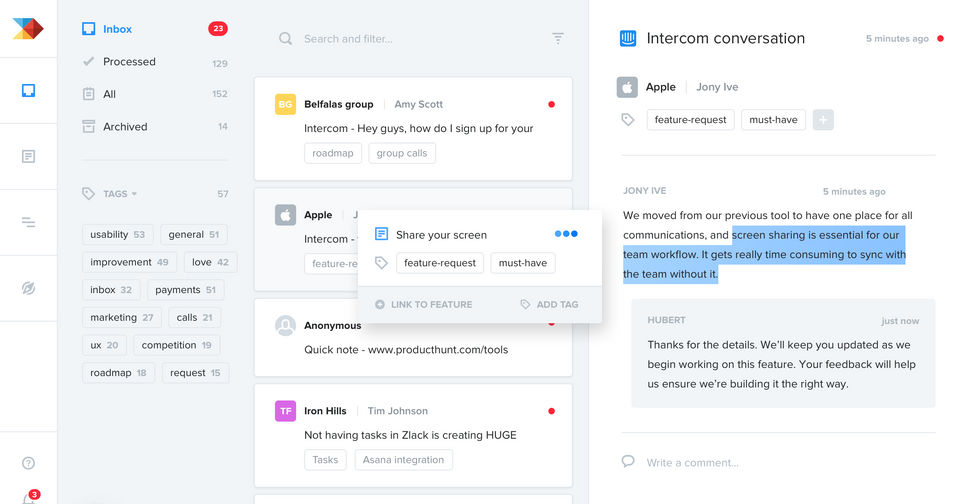Screen dimensions: 960x504
Task: Click the Intercom conversation icon
Action: (x=628, y=38)
